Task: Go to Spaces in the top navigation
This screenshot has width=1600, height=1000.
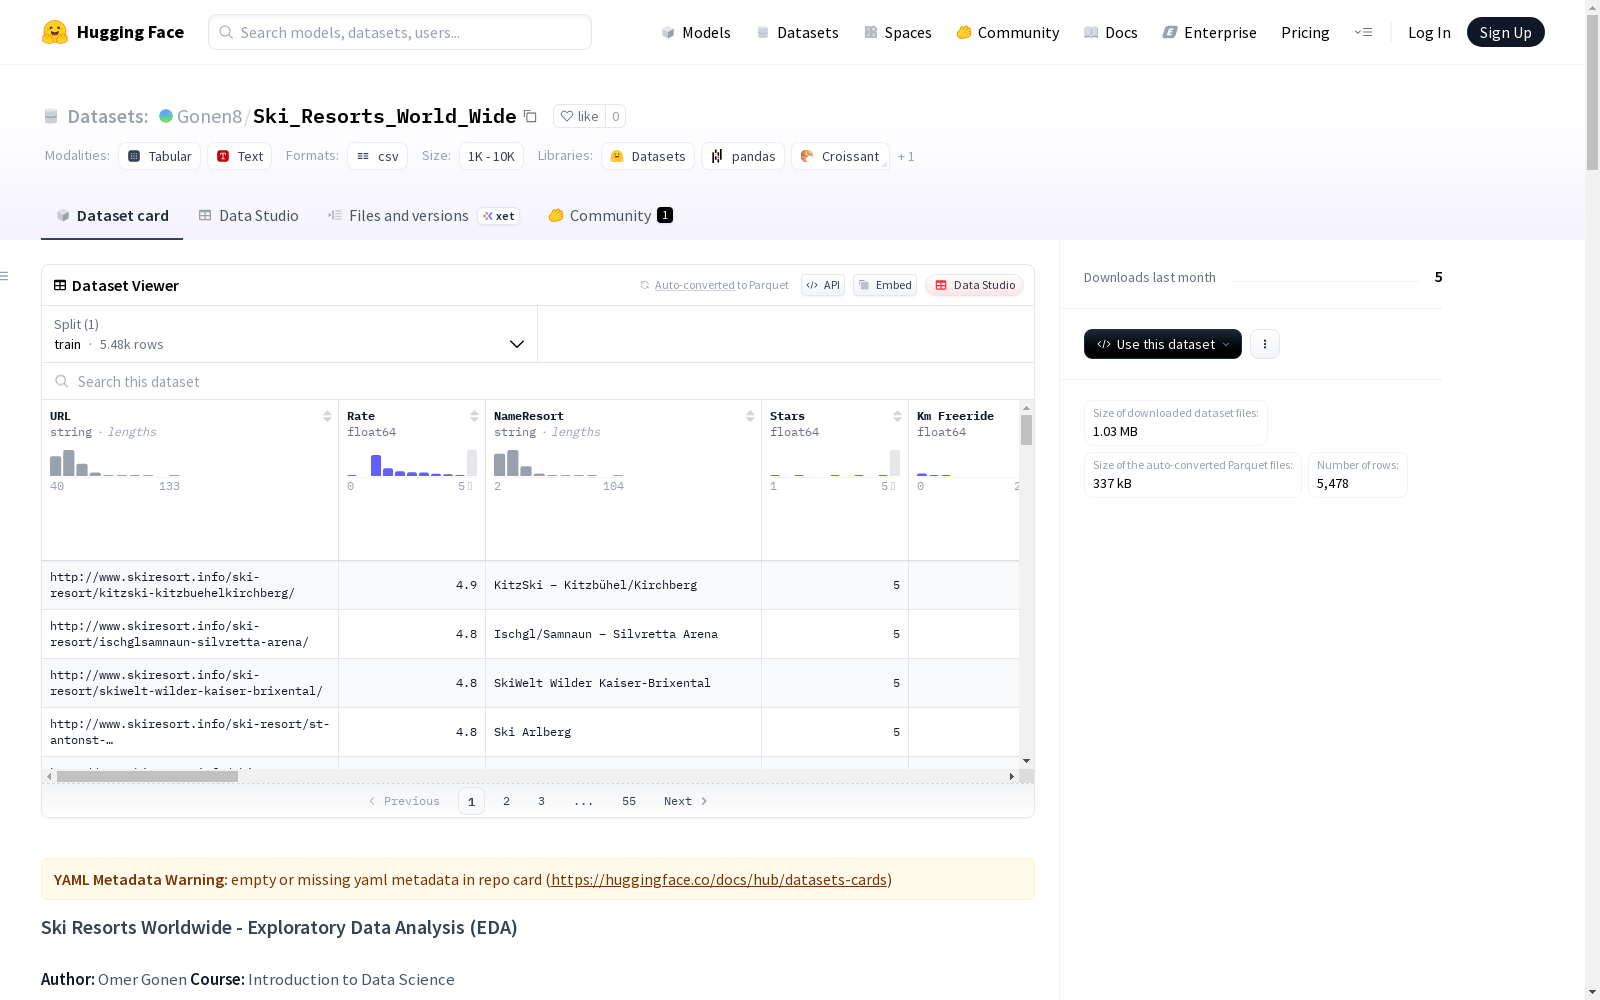Action: 898,32
